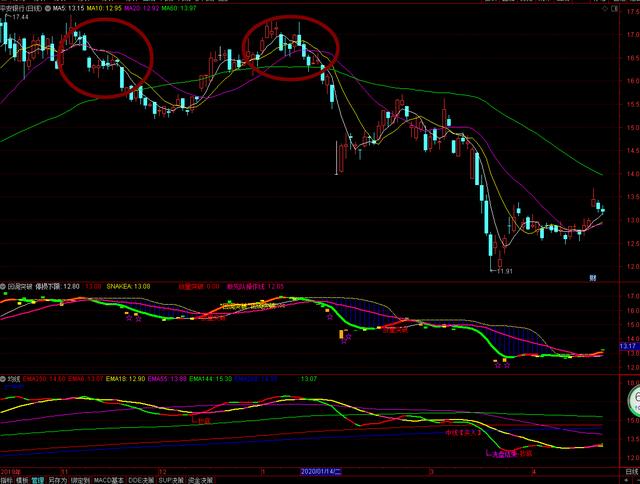This screenshot has width=640, height=484.
Task: Open the 均线 sub-chart settings icon
Action: click(4, 379)
